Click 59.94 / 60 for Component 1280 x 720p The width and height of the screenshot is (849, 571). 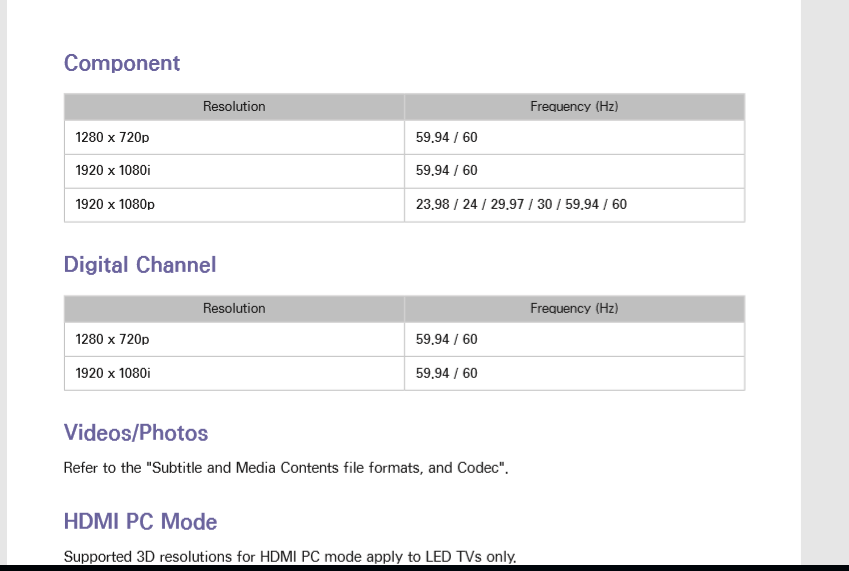(446, 137)
